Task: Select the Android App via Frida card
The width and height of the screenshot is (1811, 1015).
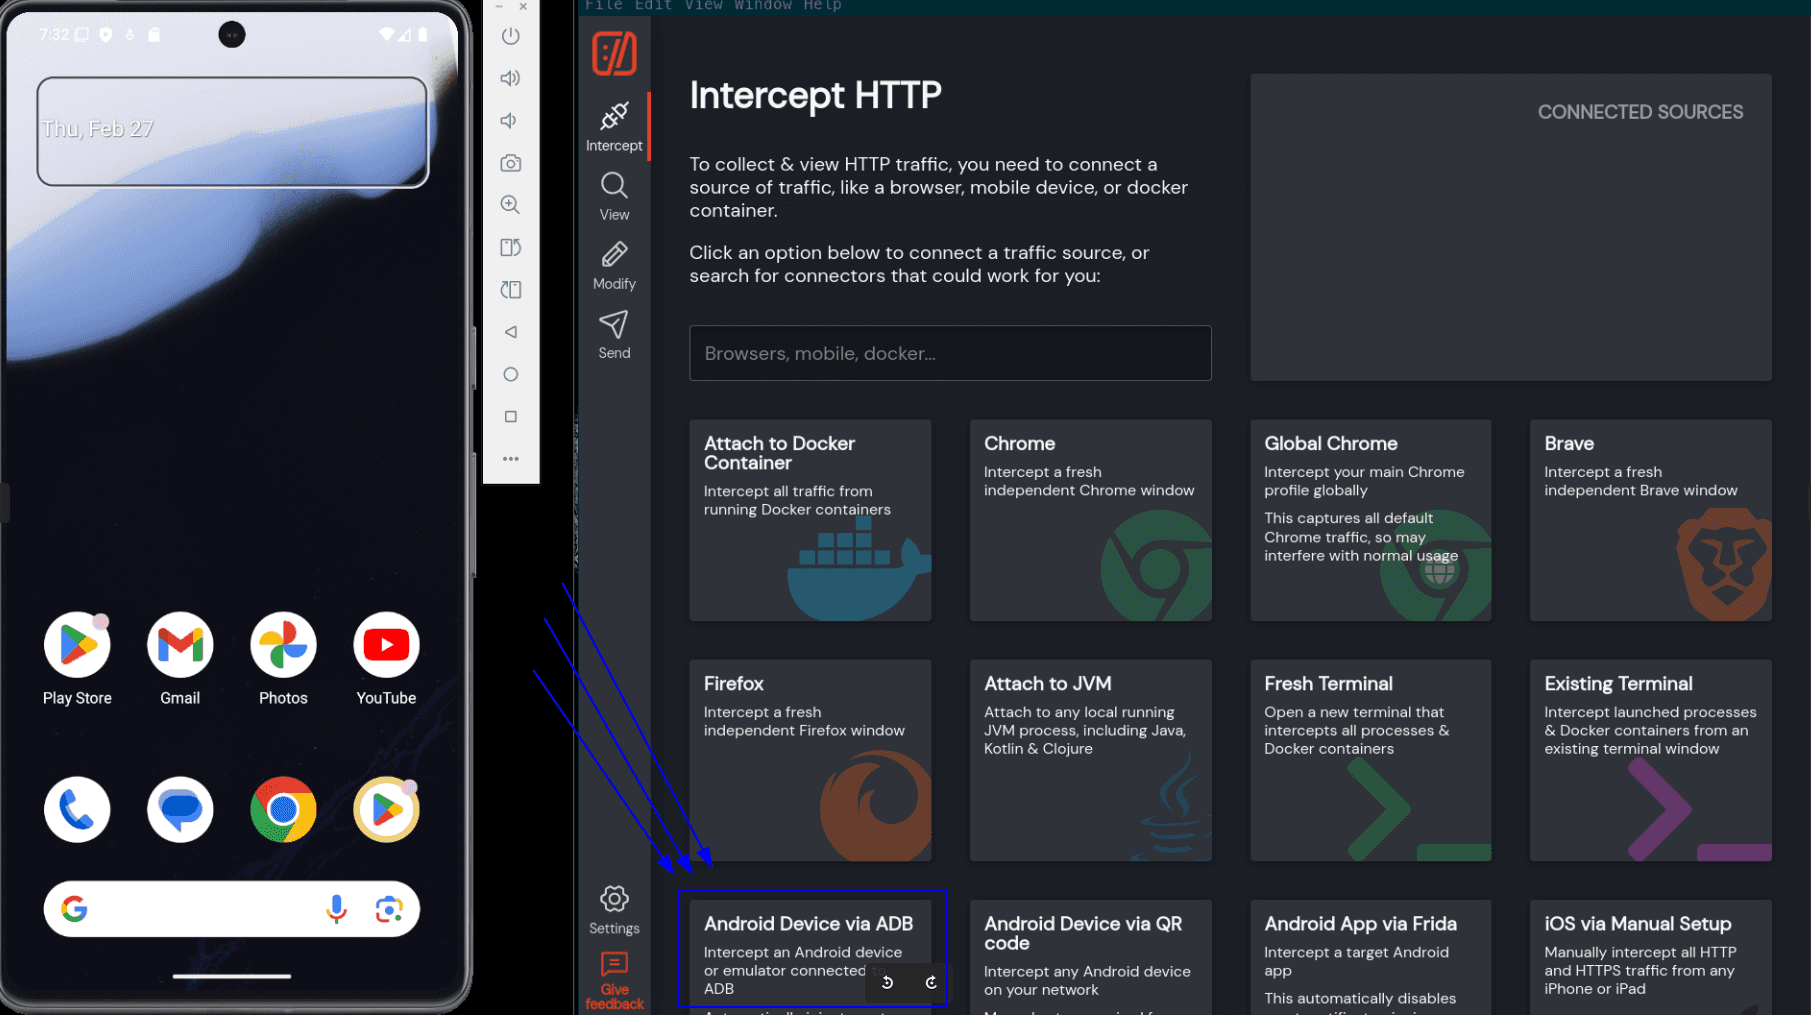Action: (x=1370, y=957)
